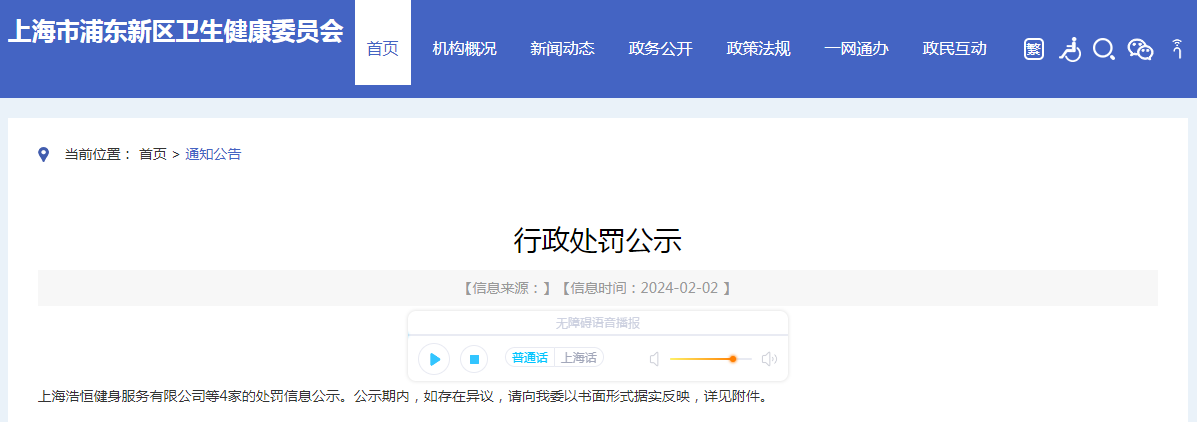Stop the voice broadcast playback
1197x422 pixels.
[x=474, y=359]
